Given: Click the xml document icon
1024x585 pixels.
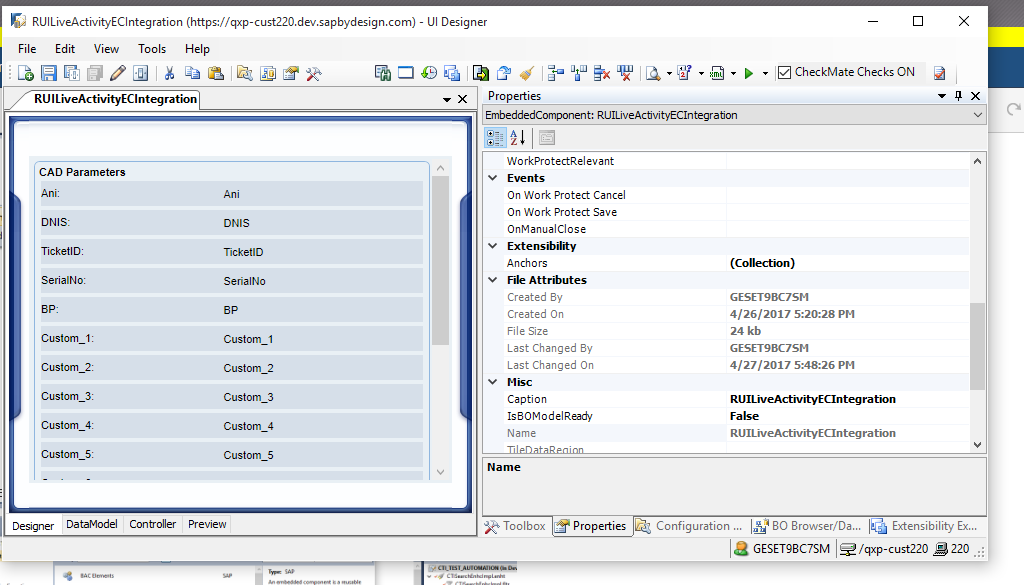Looking at the screenshot, I should pos(716,73).
